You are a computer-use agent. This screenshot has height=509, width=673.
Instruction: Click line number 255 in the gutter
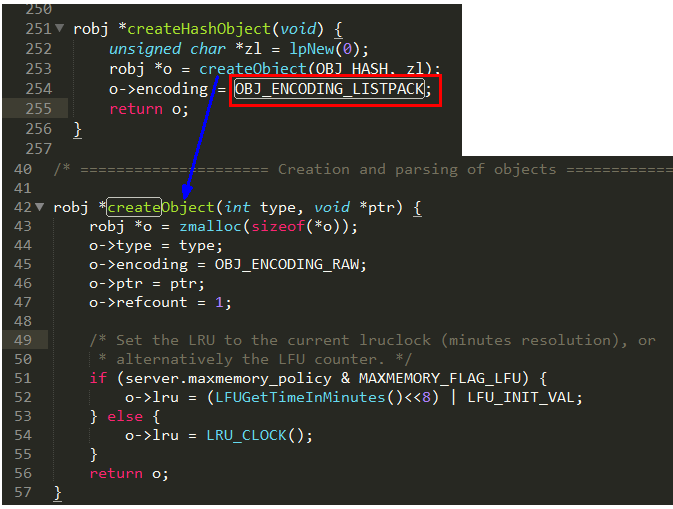pyautogui.click(x=39, y=109)
